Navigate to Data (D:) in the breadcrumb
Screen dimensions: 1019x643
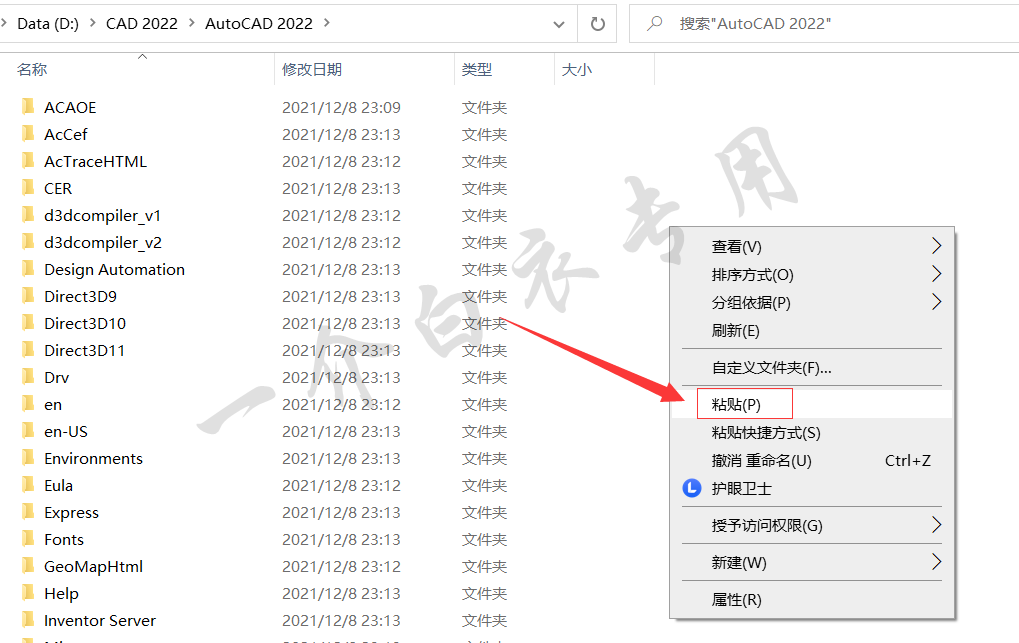click(x=48, y=23)
